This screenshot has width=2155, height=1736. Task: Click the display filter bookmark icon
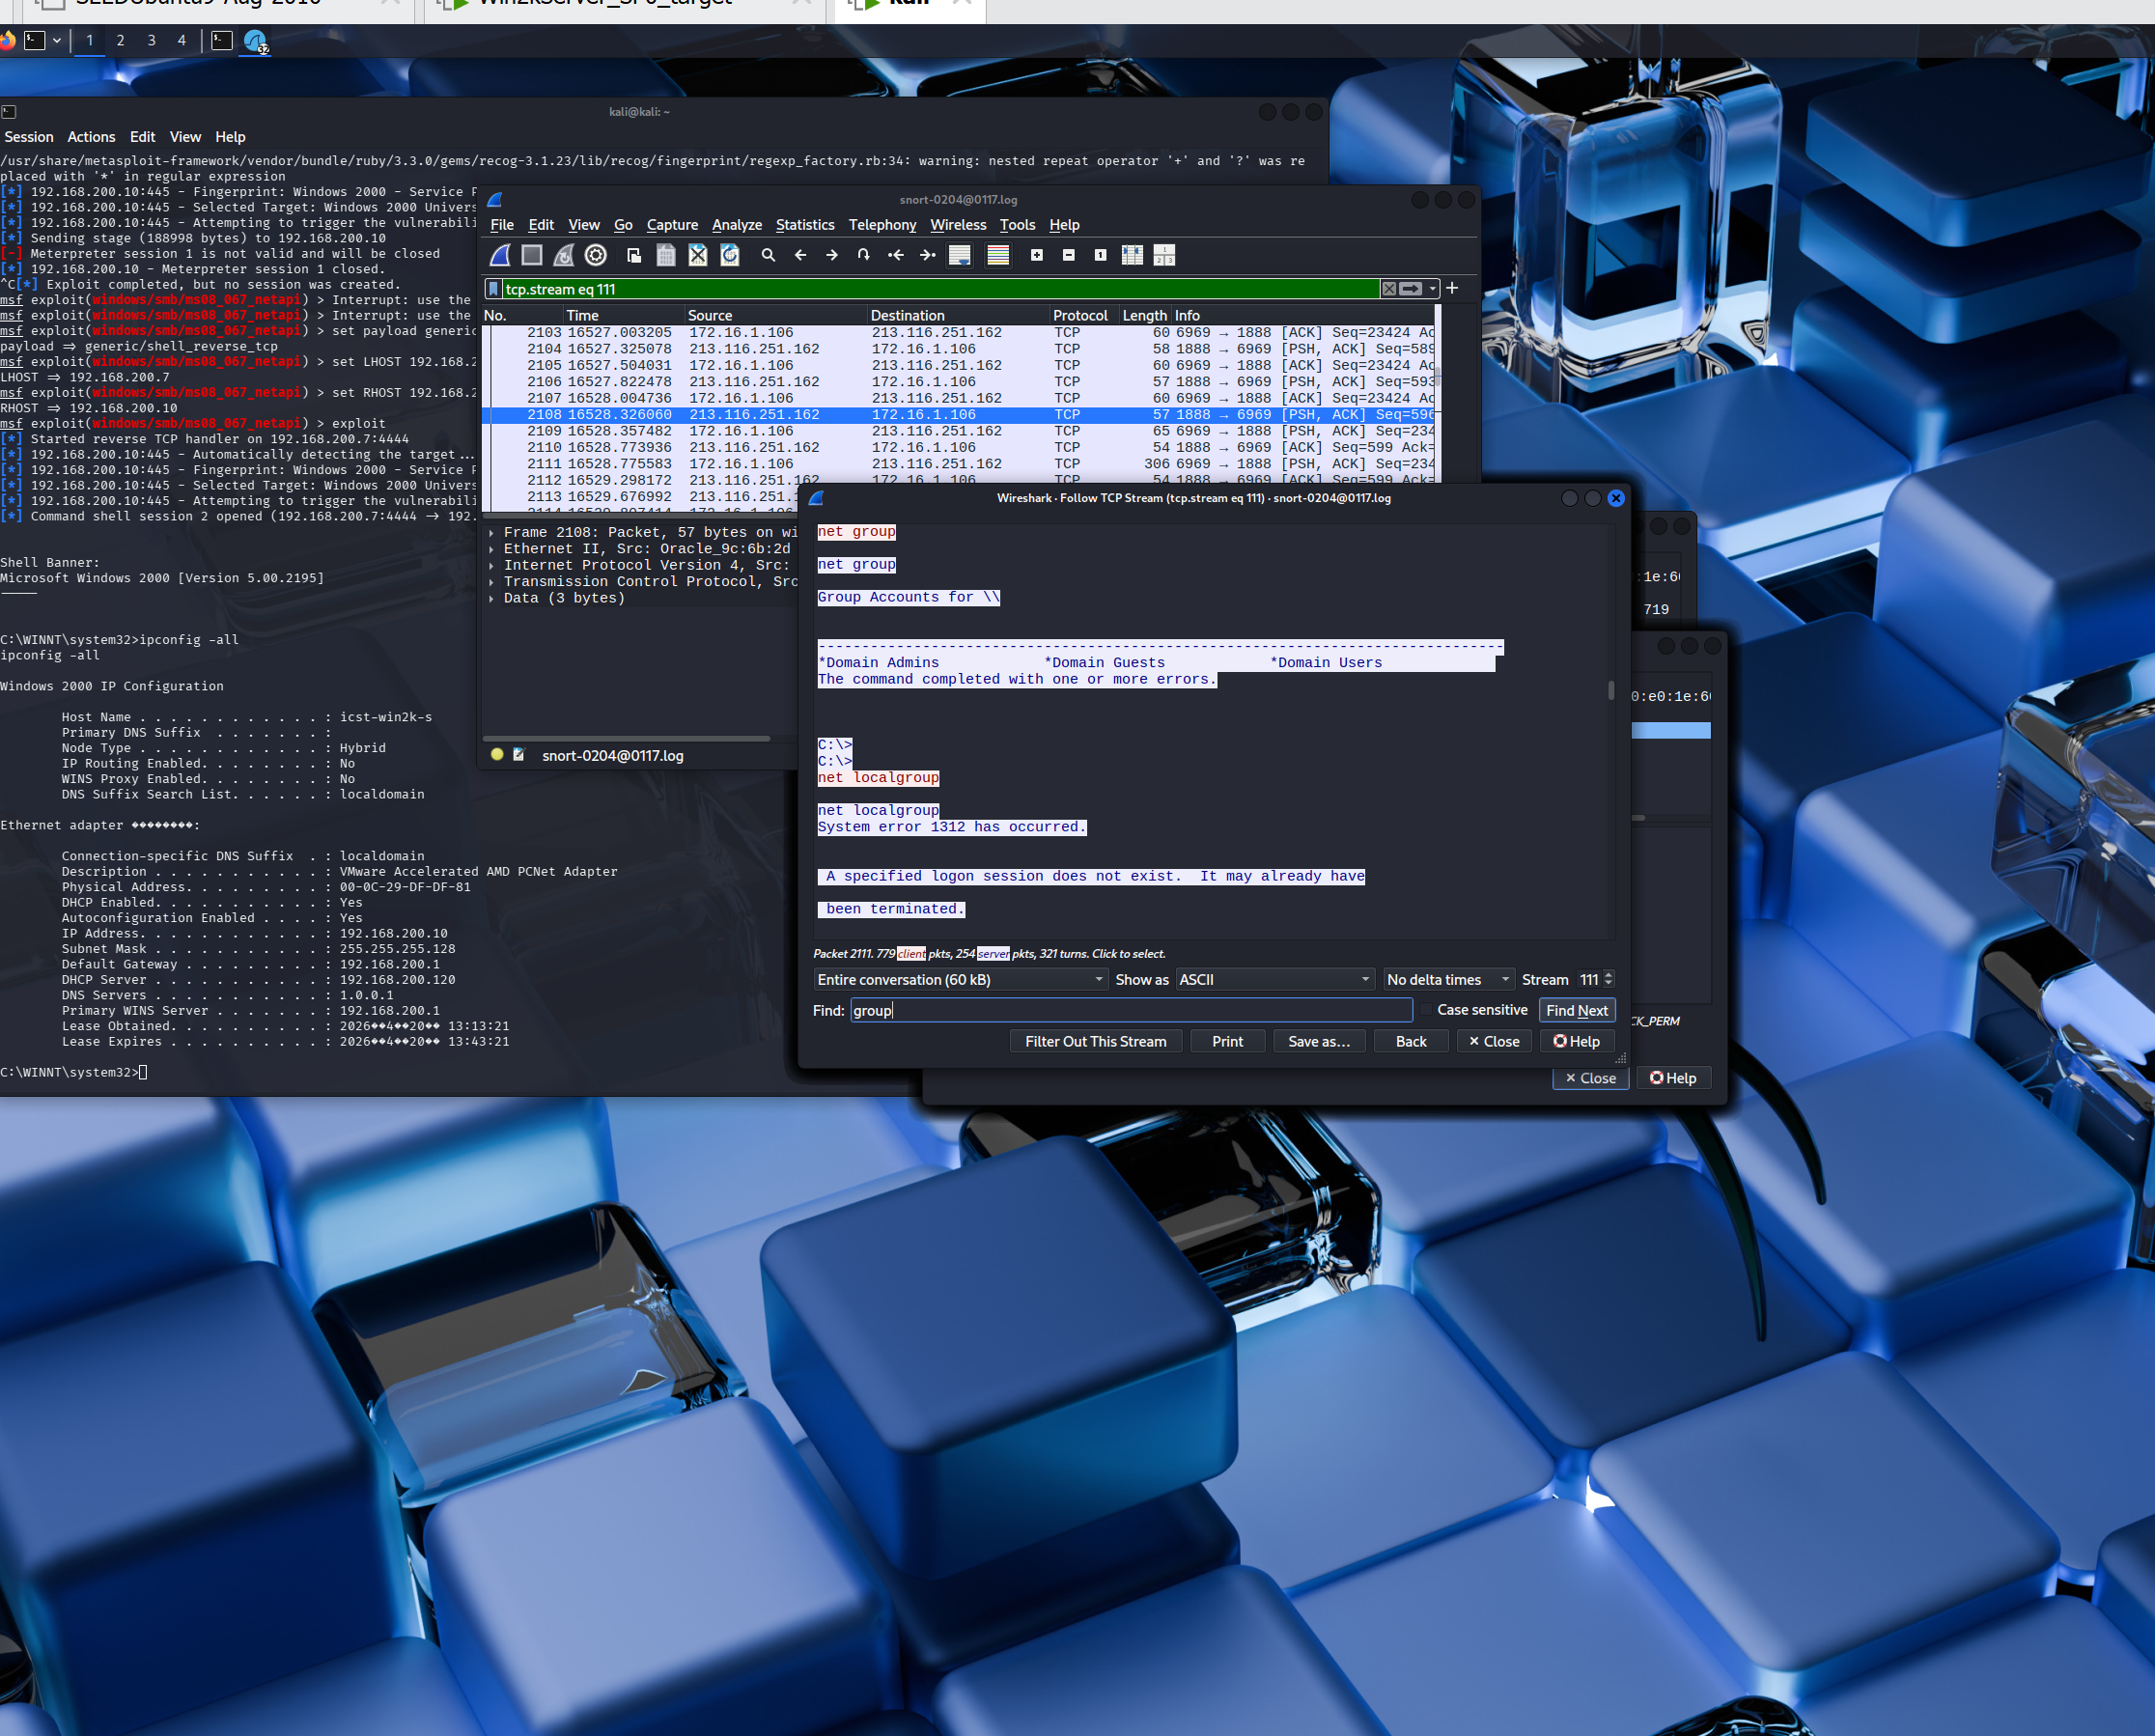tap(493, 289)
